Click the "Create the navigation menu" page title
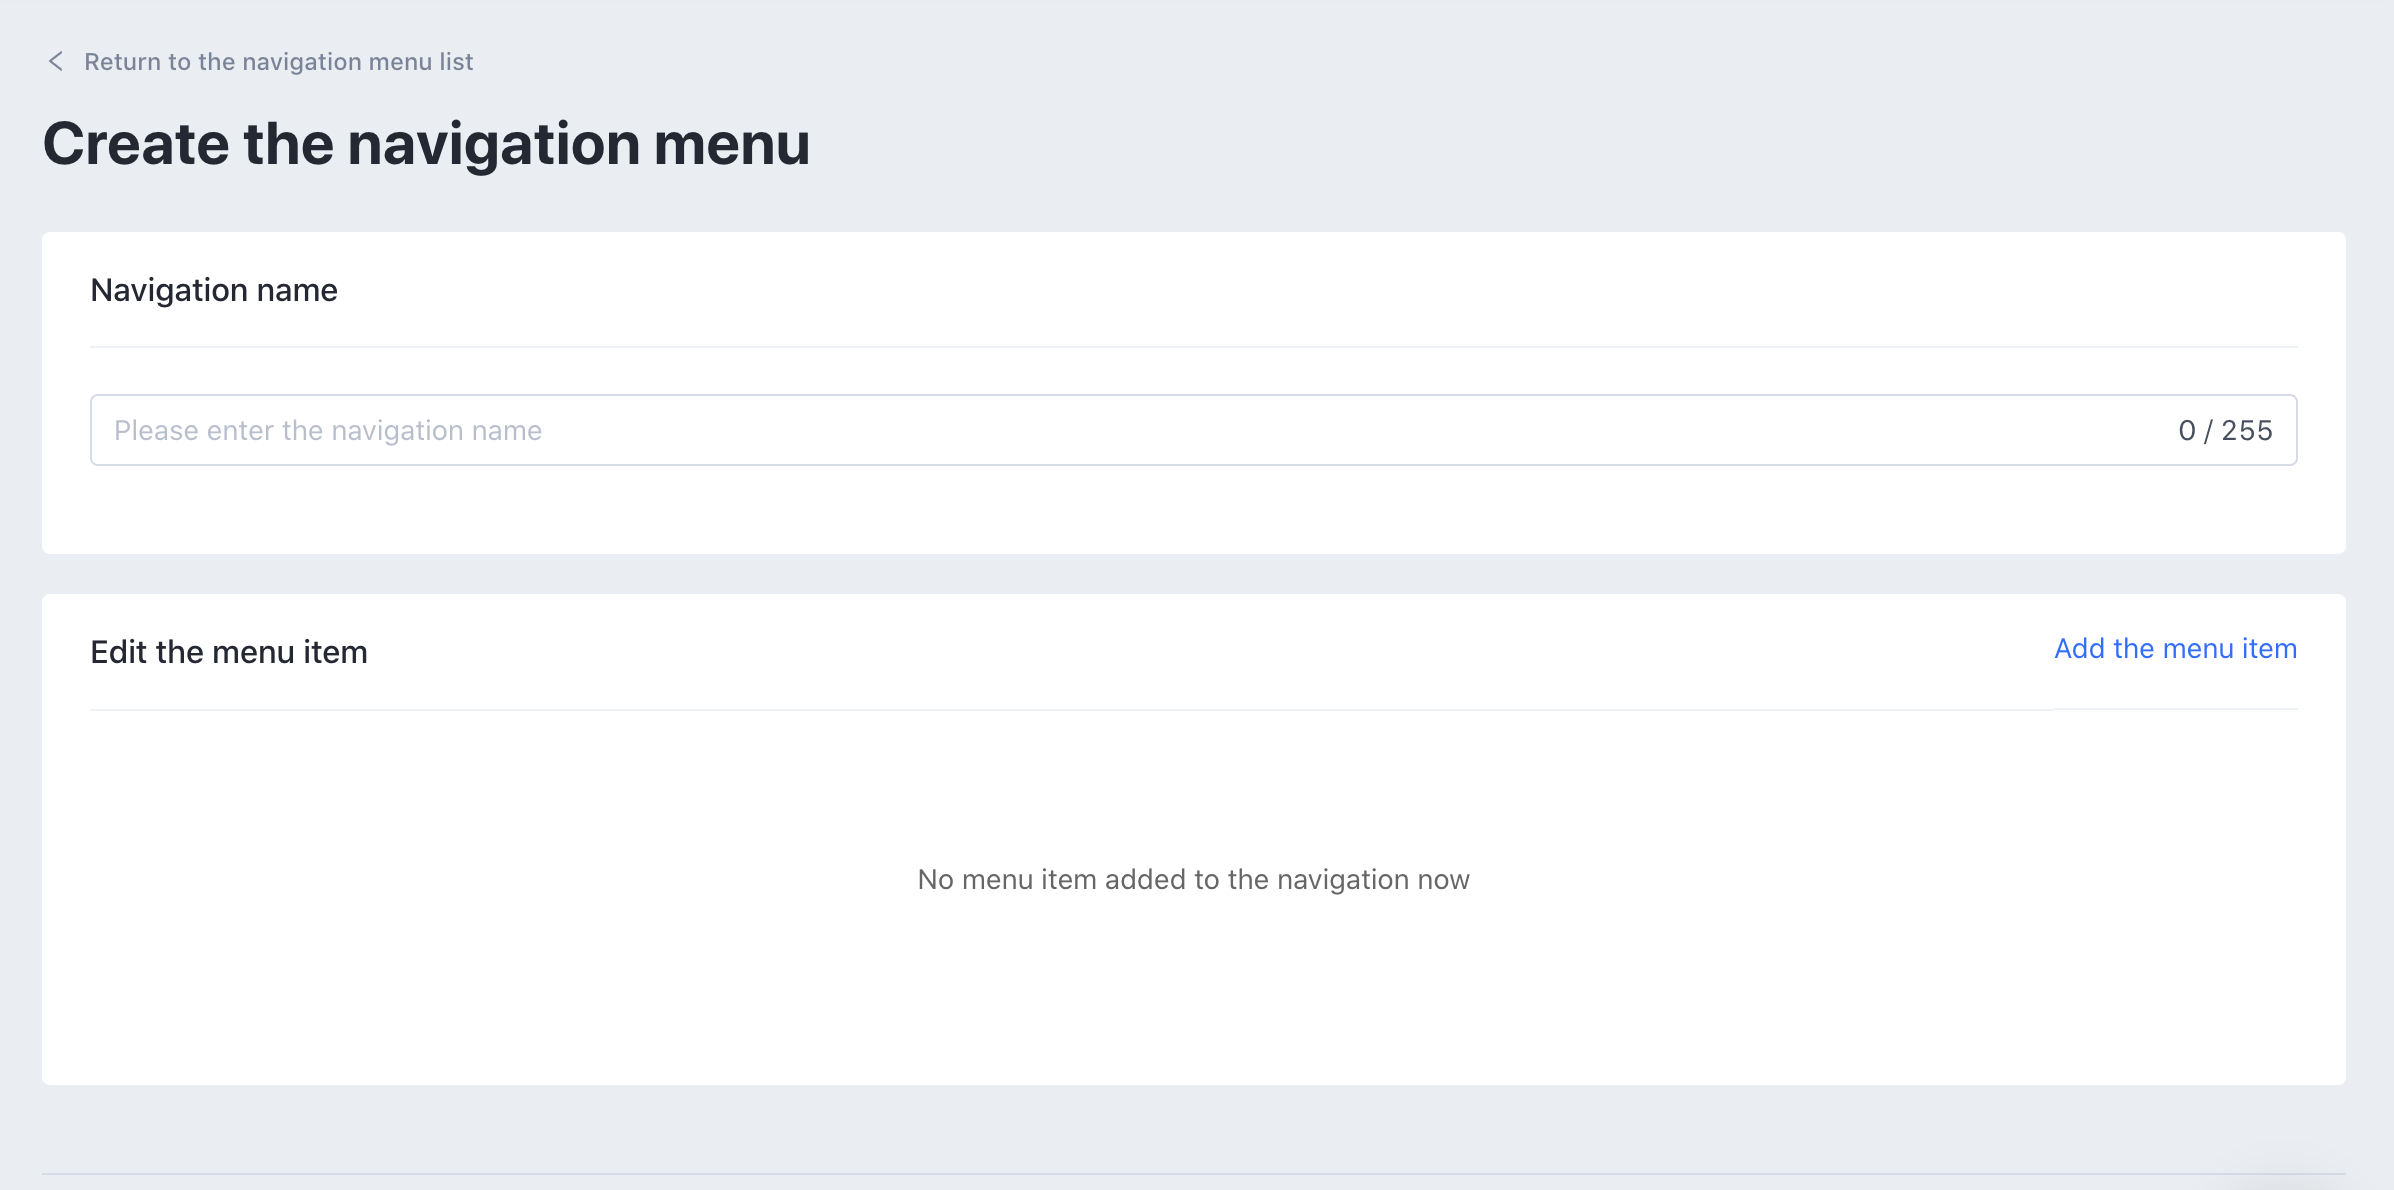The image size is (2394, 1190). [x=426, y=144]
